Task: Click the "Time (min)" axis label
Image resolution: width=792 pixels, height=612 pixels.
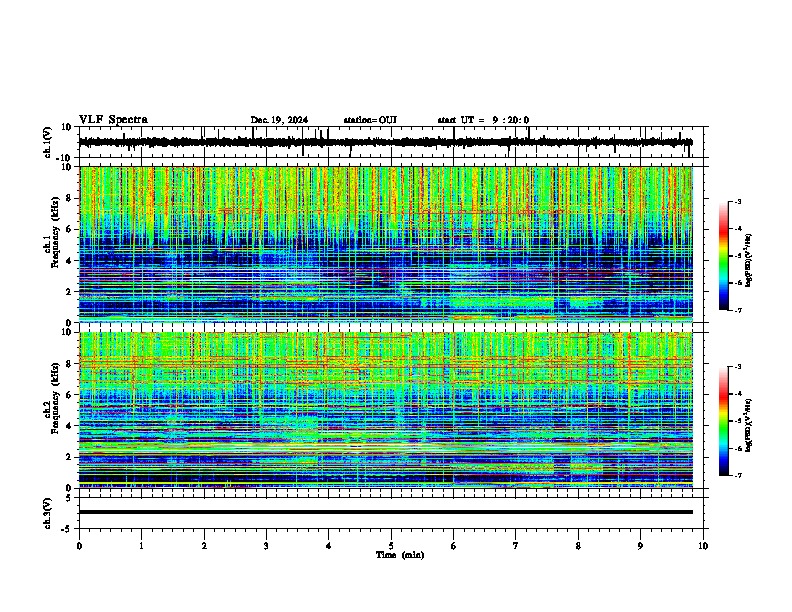Action: click(400, 555)
